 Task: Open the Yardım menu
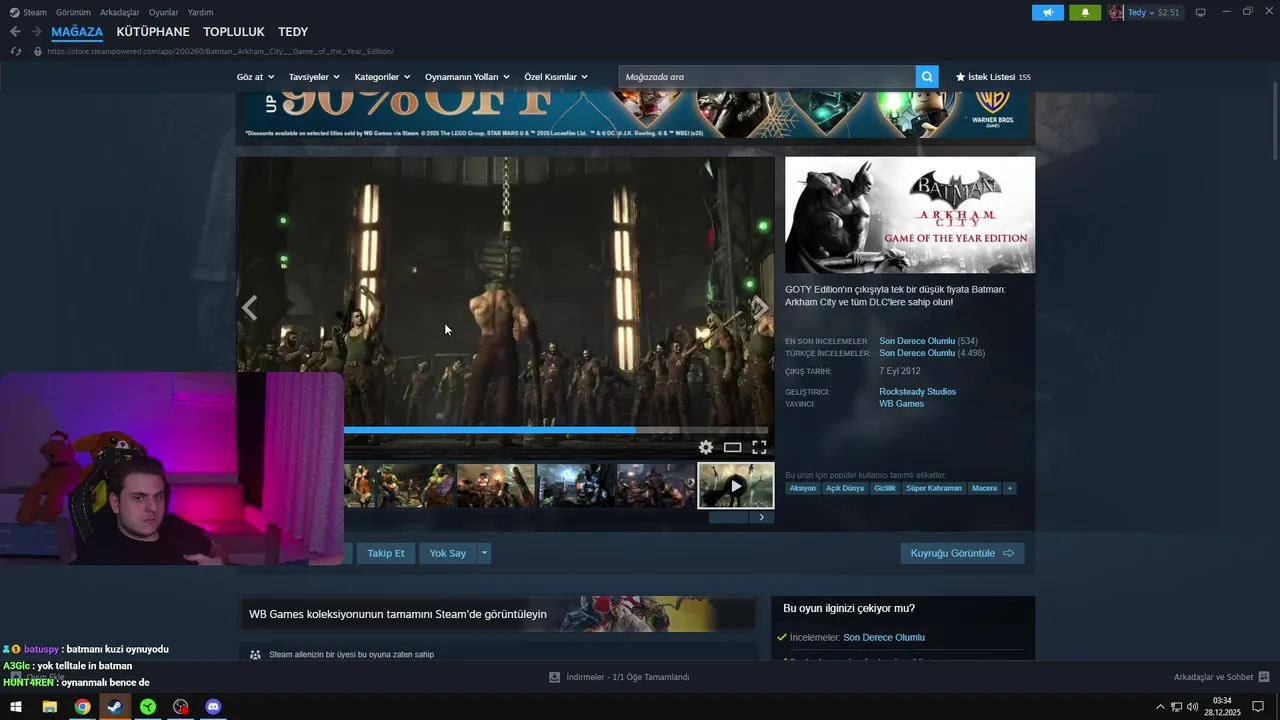pos(200,12)
